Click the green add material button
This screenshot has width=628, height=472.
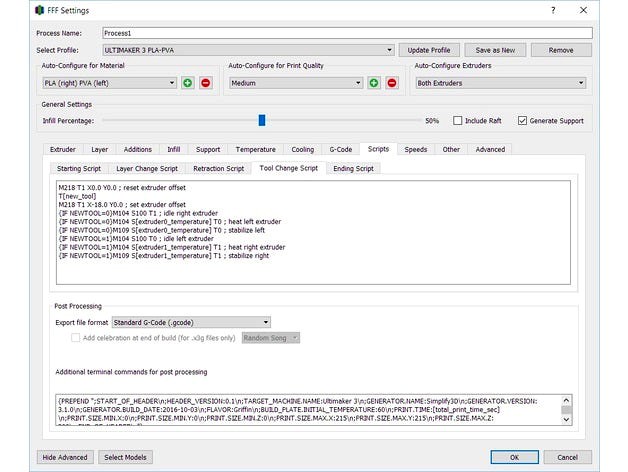coord(187,83)
